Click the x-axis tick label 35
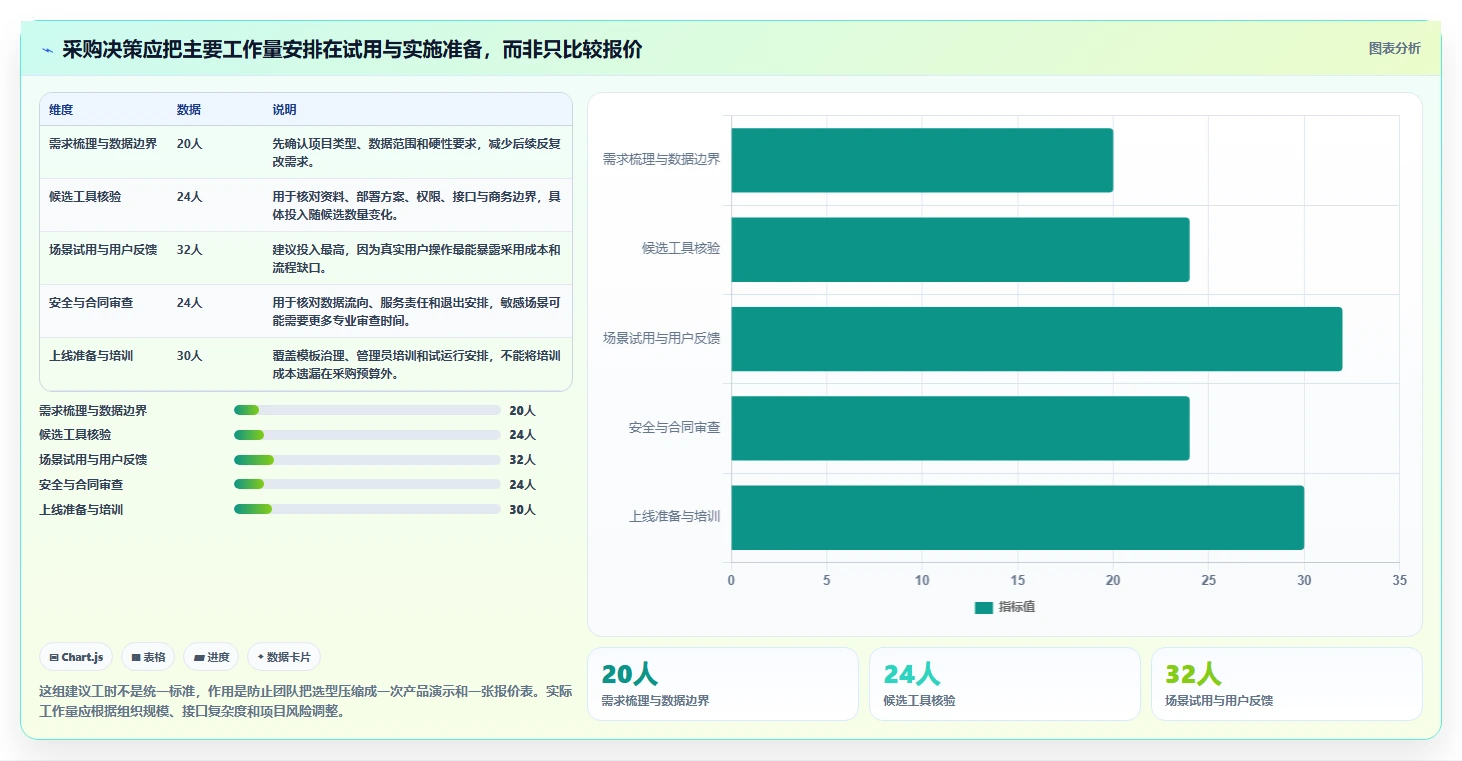Viewport: 1462px width, 761px height. point(1399,580)
